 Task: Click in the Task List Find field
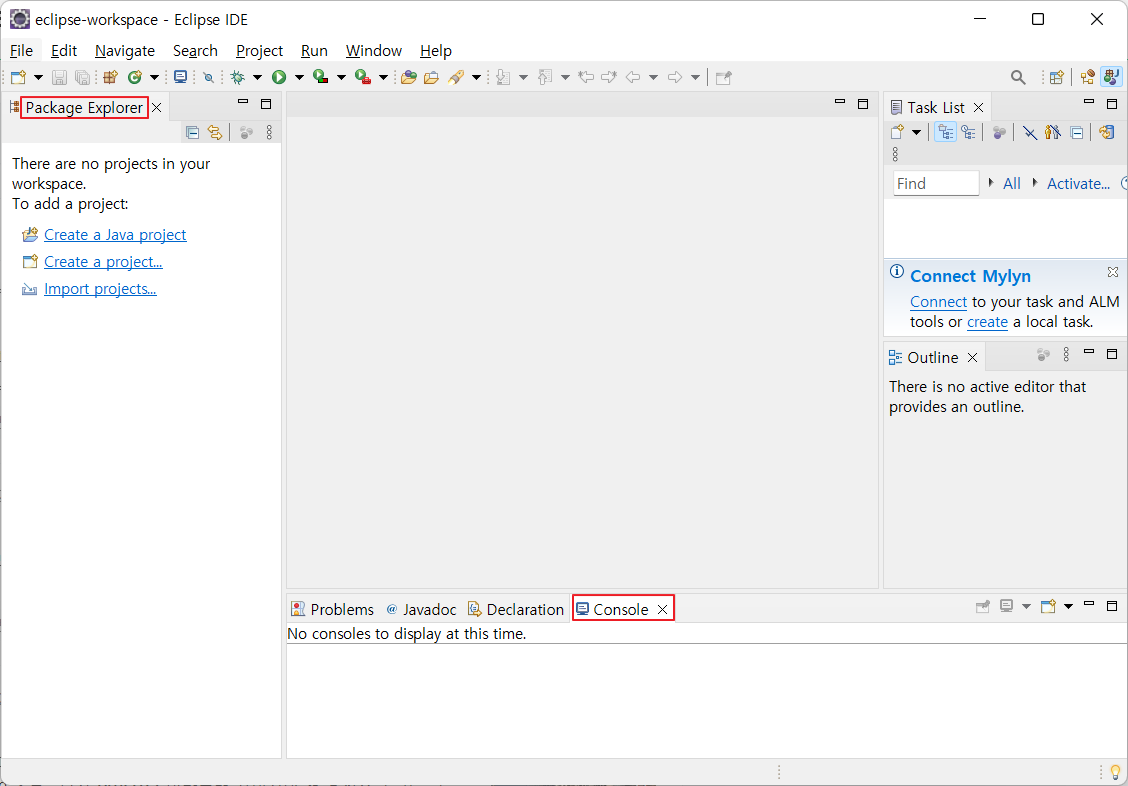(936, 183)
